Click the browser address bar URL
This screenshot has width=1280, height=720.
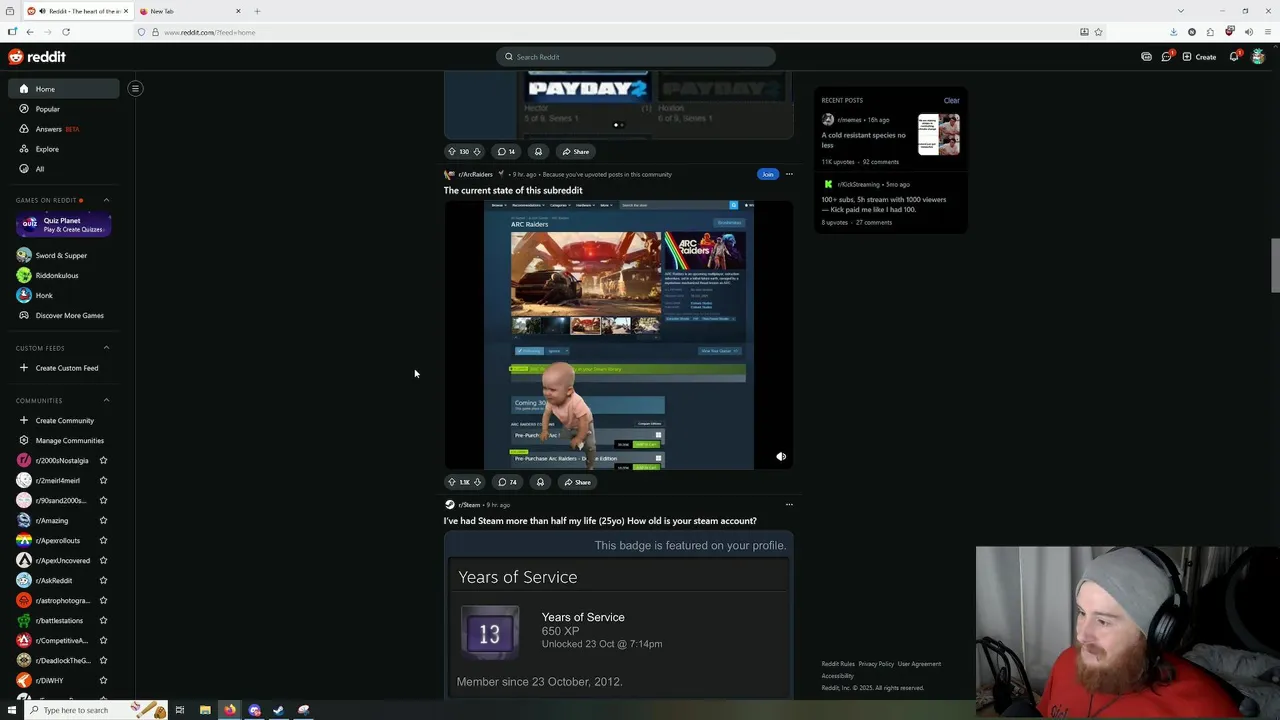pyautogui.click(x=209, y=32)
